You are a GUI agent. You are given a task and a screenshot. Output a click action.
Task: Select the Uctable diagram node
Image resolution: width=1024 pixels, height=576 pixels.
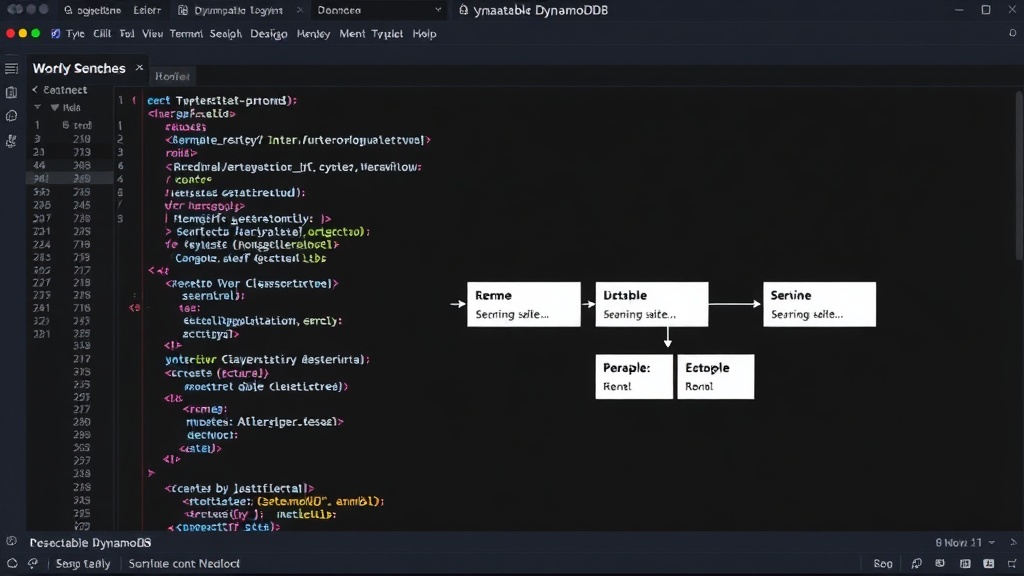tap(652, 304)
